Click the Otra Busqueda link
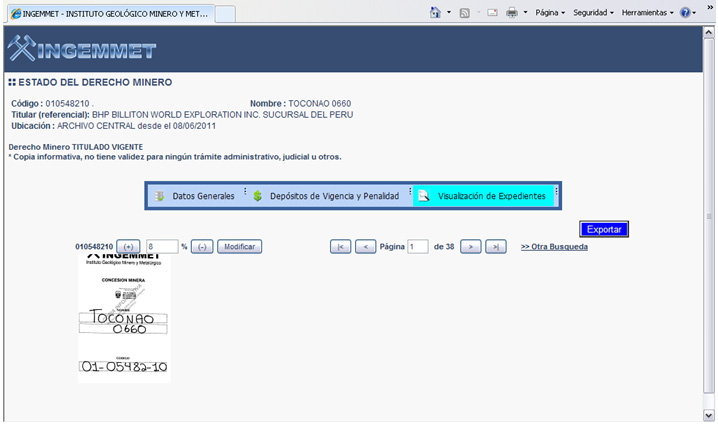 coord(554,246)
